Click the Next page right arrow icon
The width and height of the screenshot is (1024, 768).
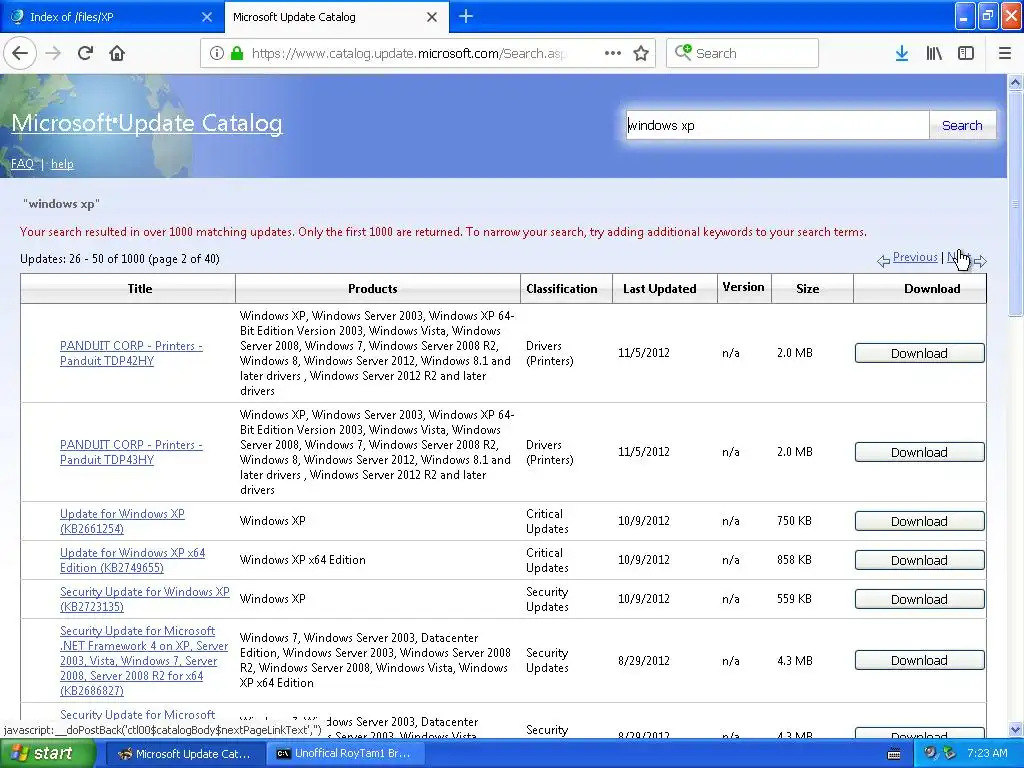[x=980, y=261]
